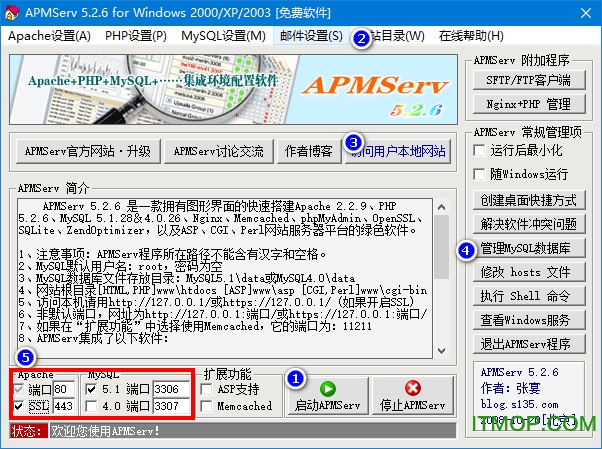
Task: Click 访问用户本地网站 button
Action: click(x=398, y=151)
